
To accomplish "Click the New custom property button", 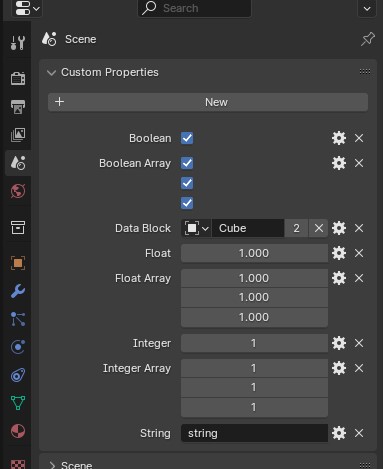I will (208, 102).
